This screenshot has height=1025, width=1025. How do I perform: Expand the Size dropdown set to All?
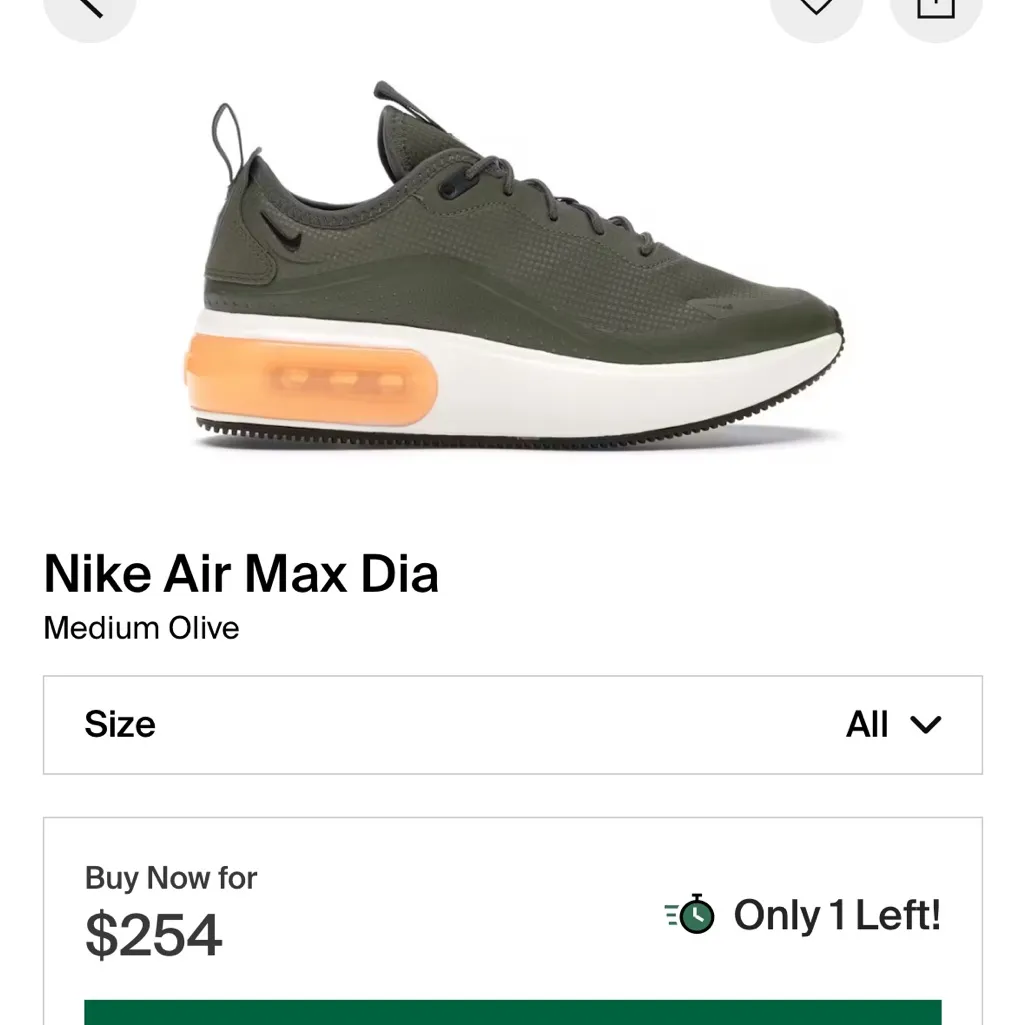[x=512, y=724]
